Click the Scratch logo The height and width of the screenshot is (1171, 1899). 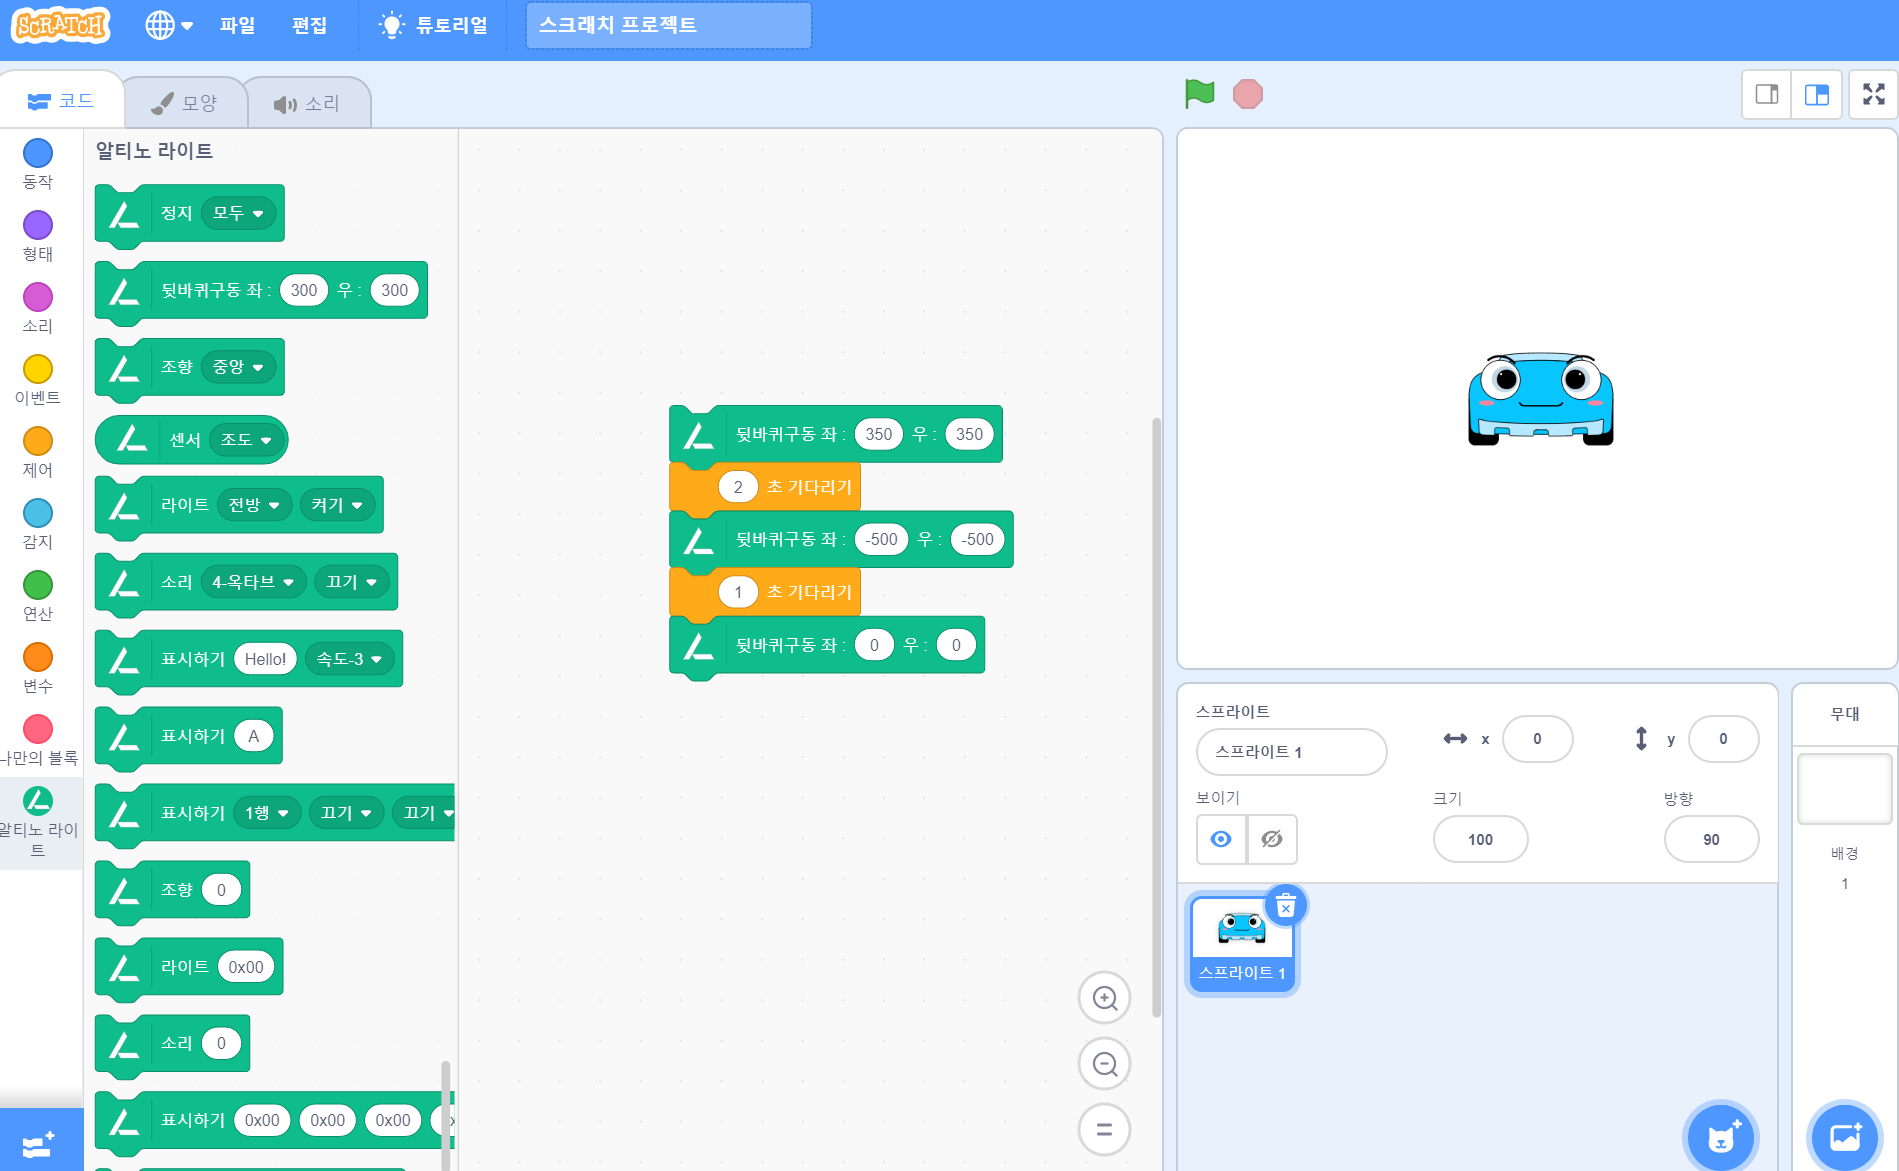[x=61, y=25]
